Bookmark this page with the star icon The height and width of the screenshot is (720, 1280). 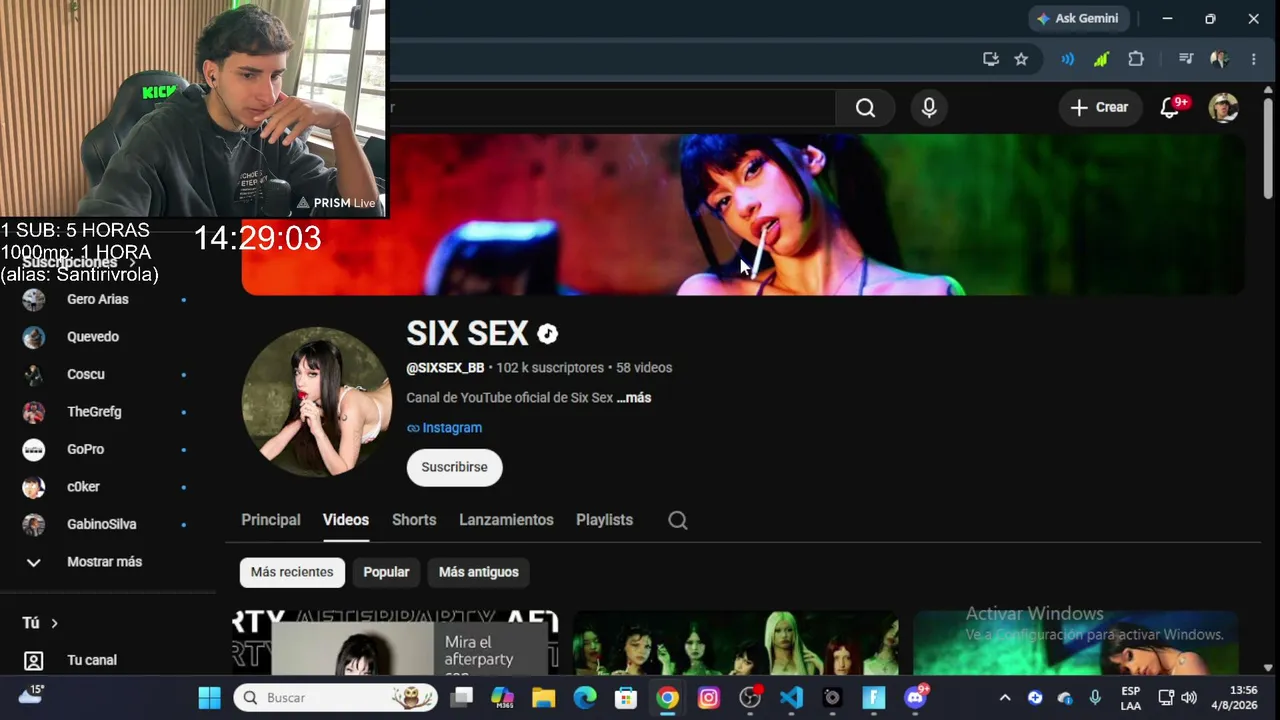[1021, 59]
